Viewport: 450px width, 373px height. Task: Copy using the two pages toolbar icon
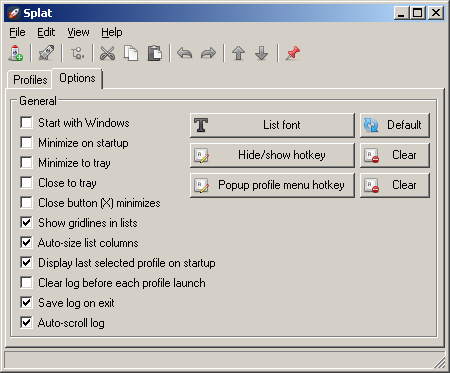[131, 53]
